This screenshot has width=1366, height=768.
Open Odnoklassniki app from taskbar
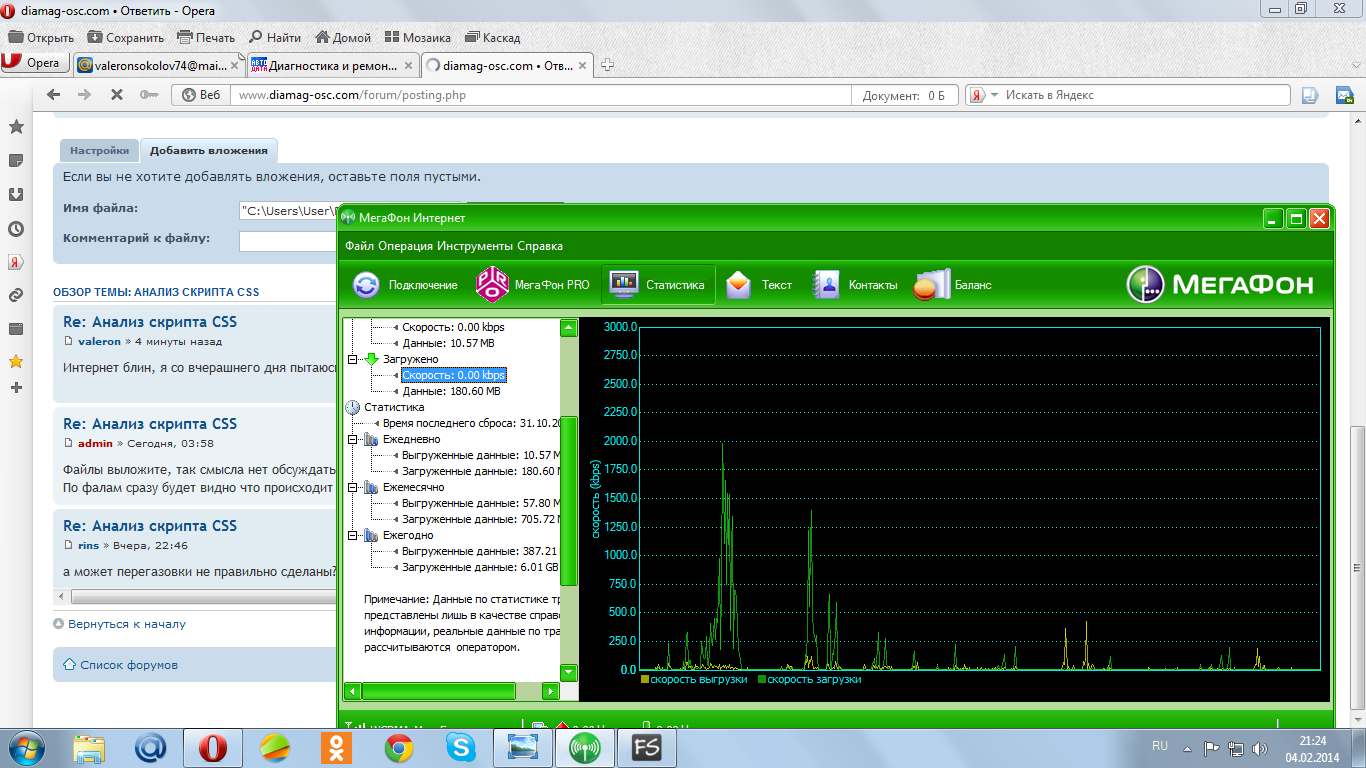[336, 747]
